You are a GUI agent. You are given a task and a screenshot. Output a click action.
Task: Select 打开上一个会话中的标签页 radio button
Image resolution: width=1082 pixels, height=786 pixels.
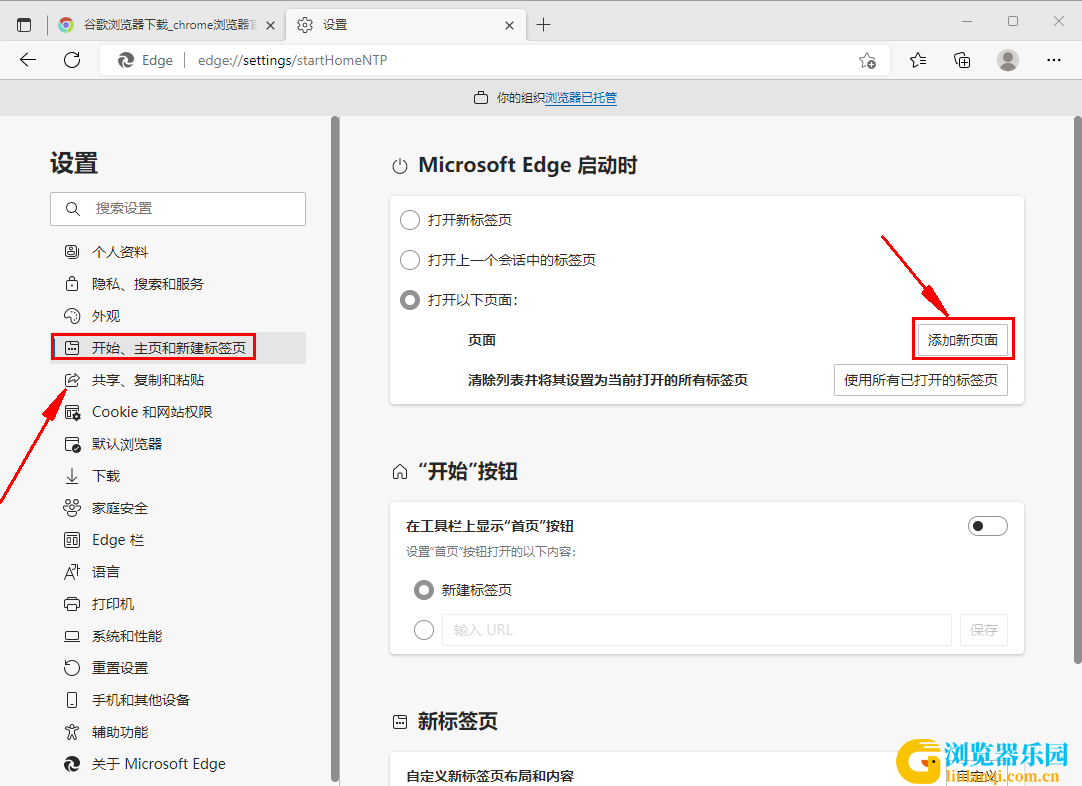[x=410, y=260]
